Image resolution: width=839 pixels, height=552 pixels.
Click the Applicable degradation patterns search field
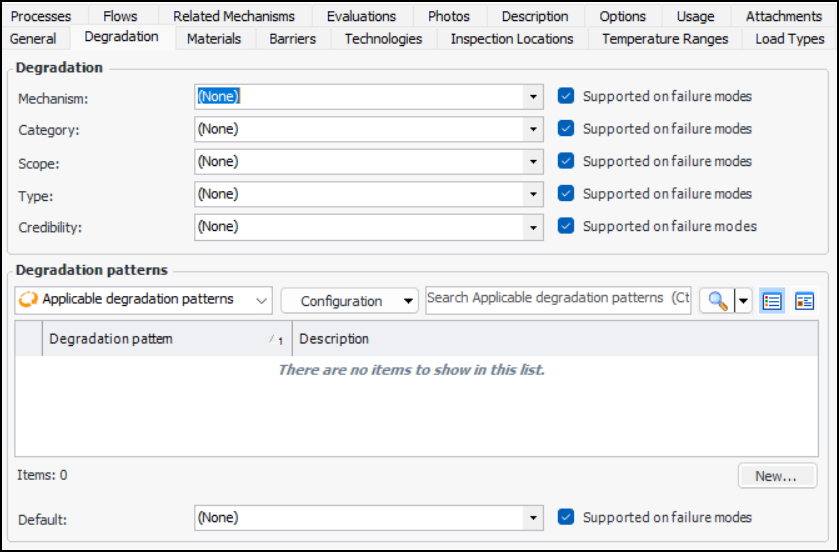pos(557,298)
